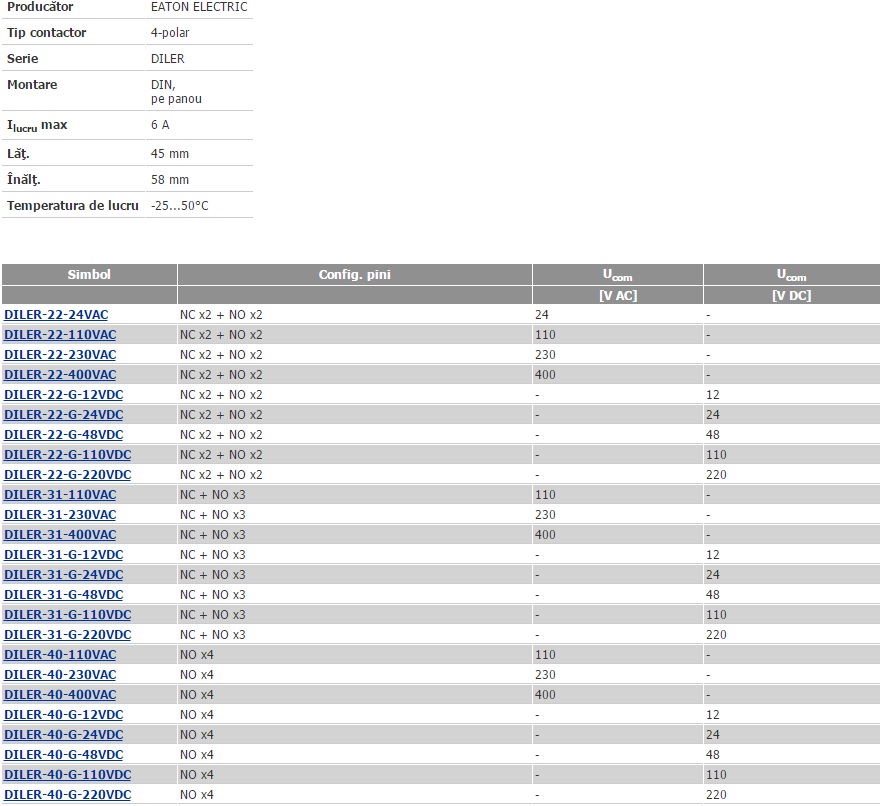Click the 220 V DC value for DILER-40-G-220VDC

716,795
